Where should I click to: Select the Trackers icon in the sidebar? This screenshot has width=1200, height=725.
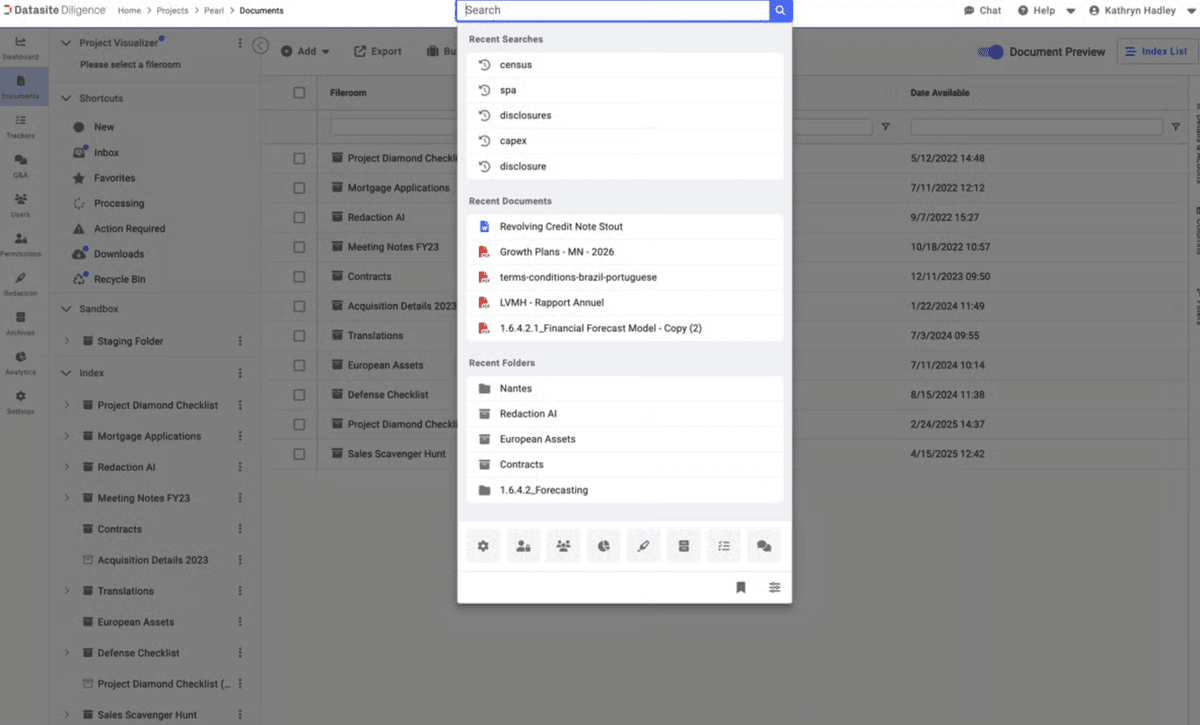[x=21, y=122]
